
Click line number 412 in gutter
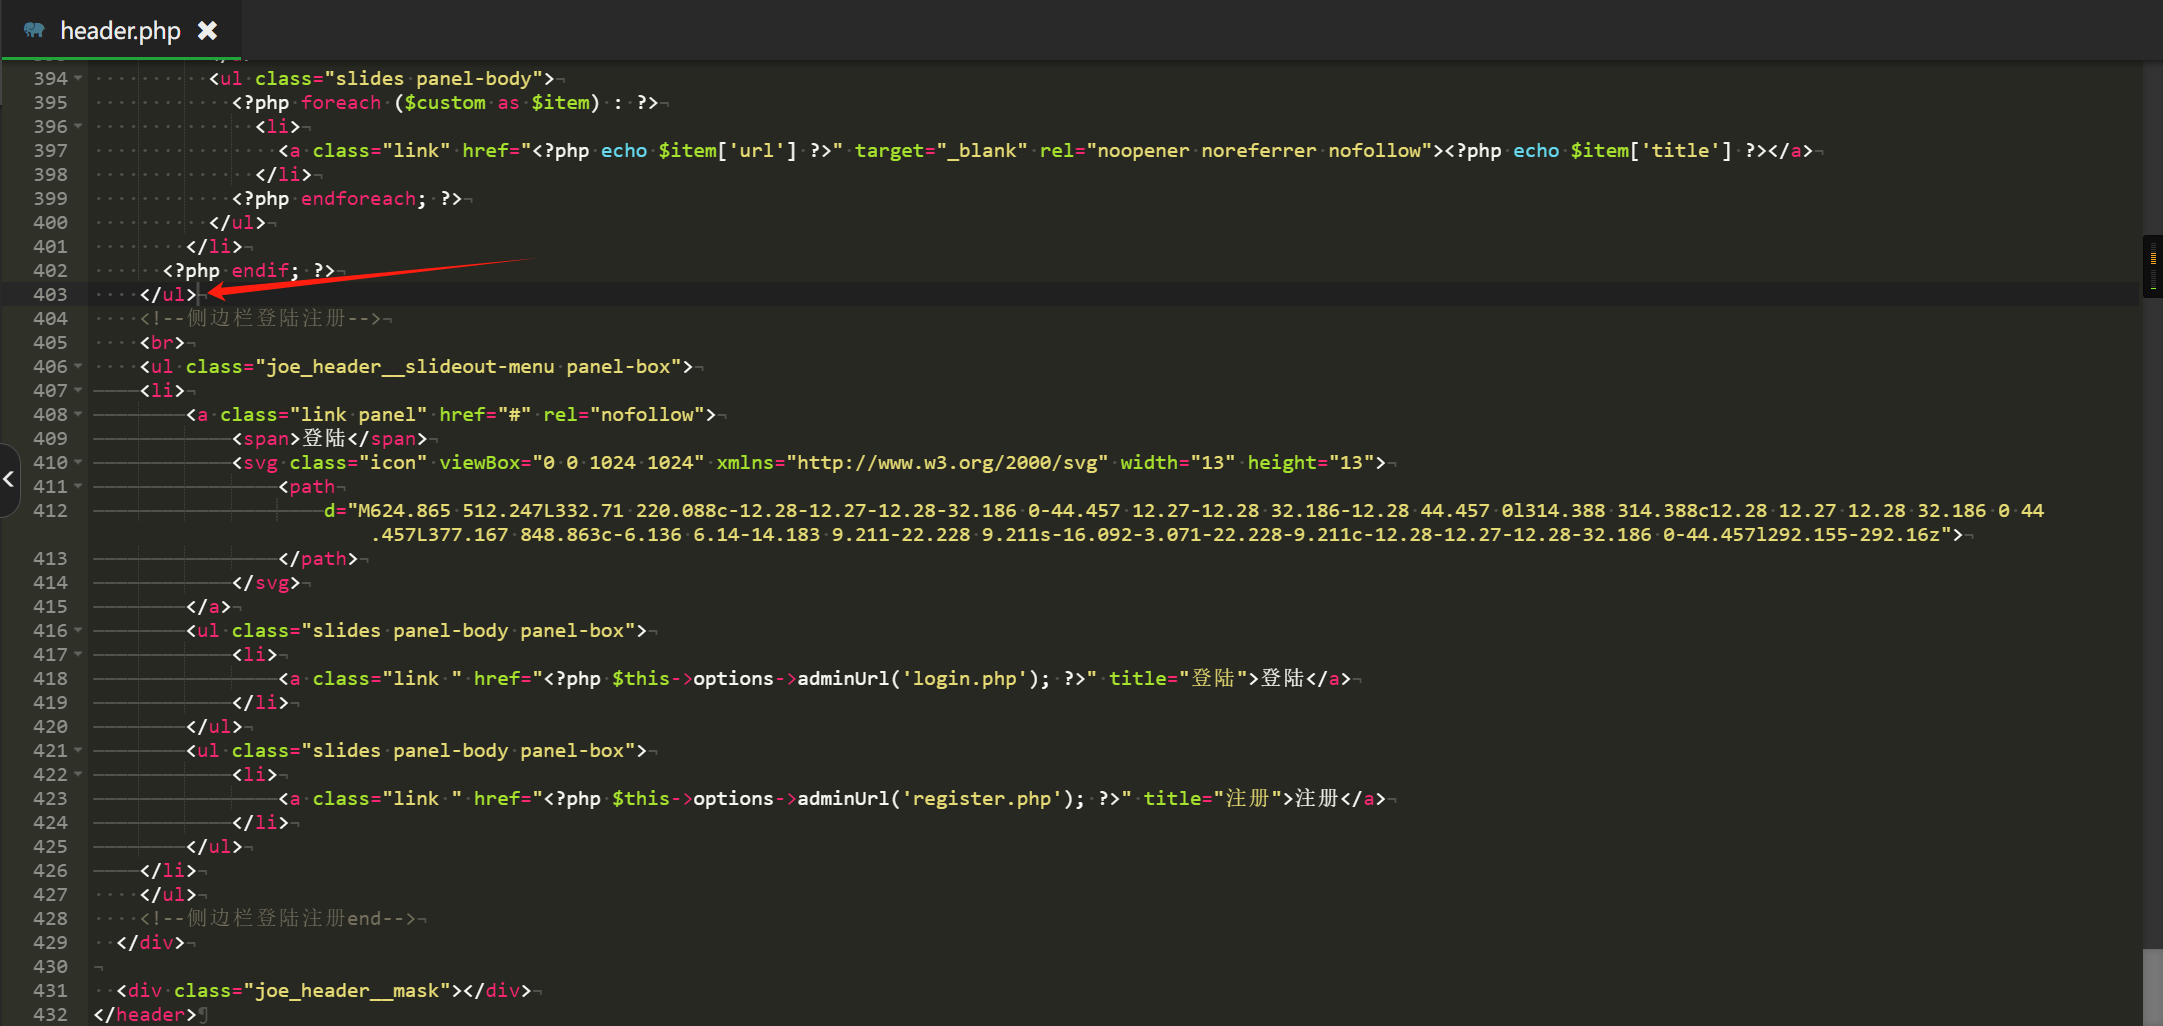tap(50, 510)
